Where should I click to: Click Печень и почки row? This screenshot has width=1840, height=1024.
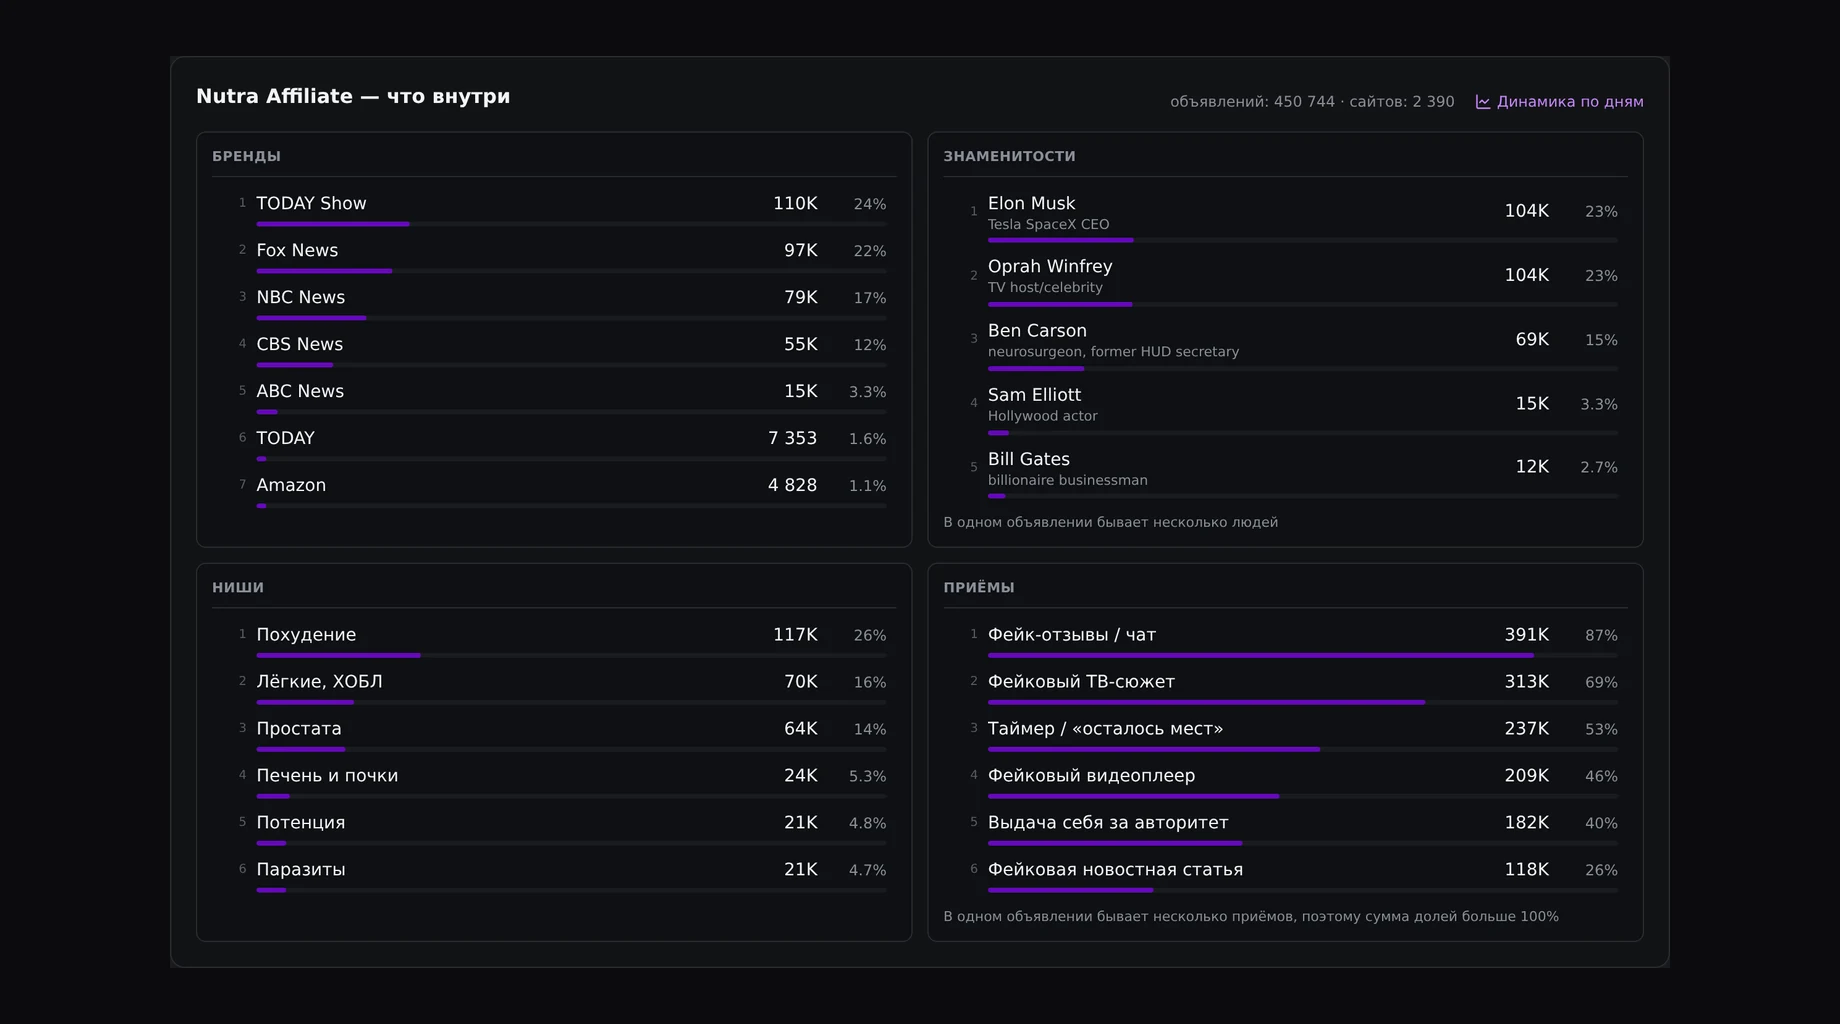561,781
